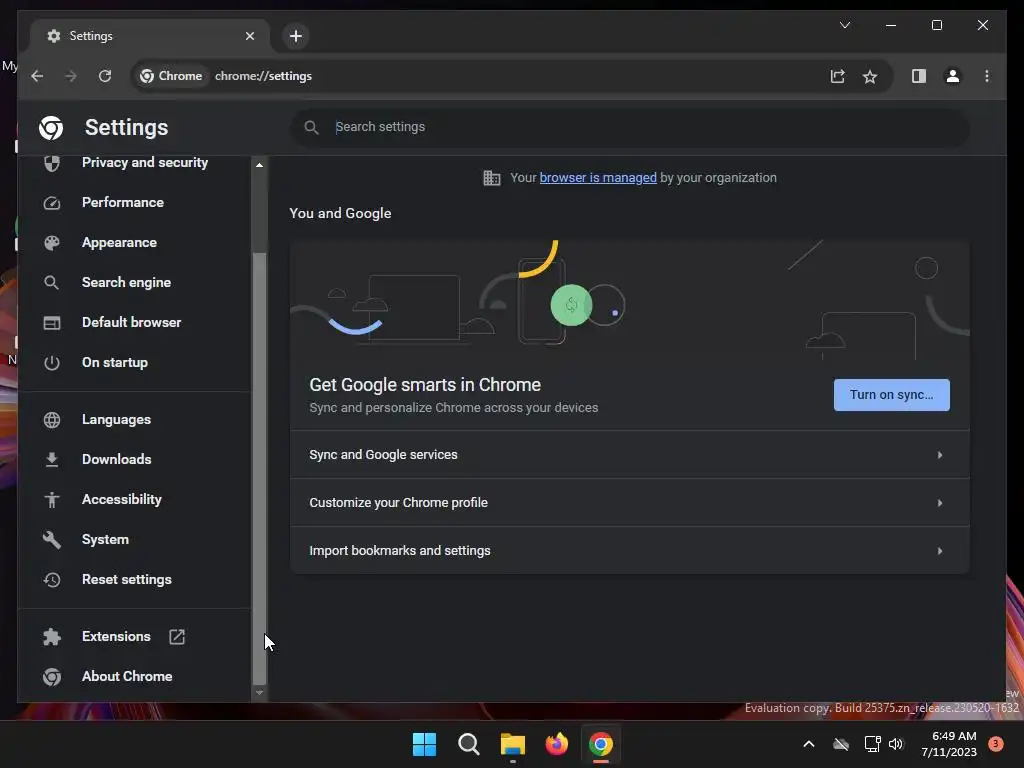
Task: Open the taskbar clock and date
Action: (x=949, y=744)
